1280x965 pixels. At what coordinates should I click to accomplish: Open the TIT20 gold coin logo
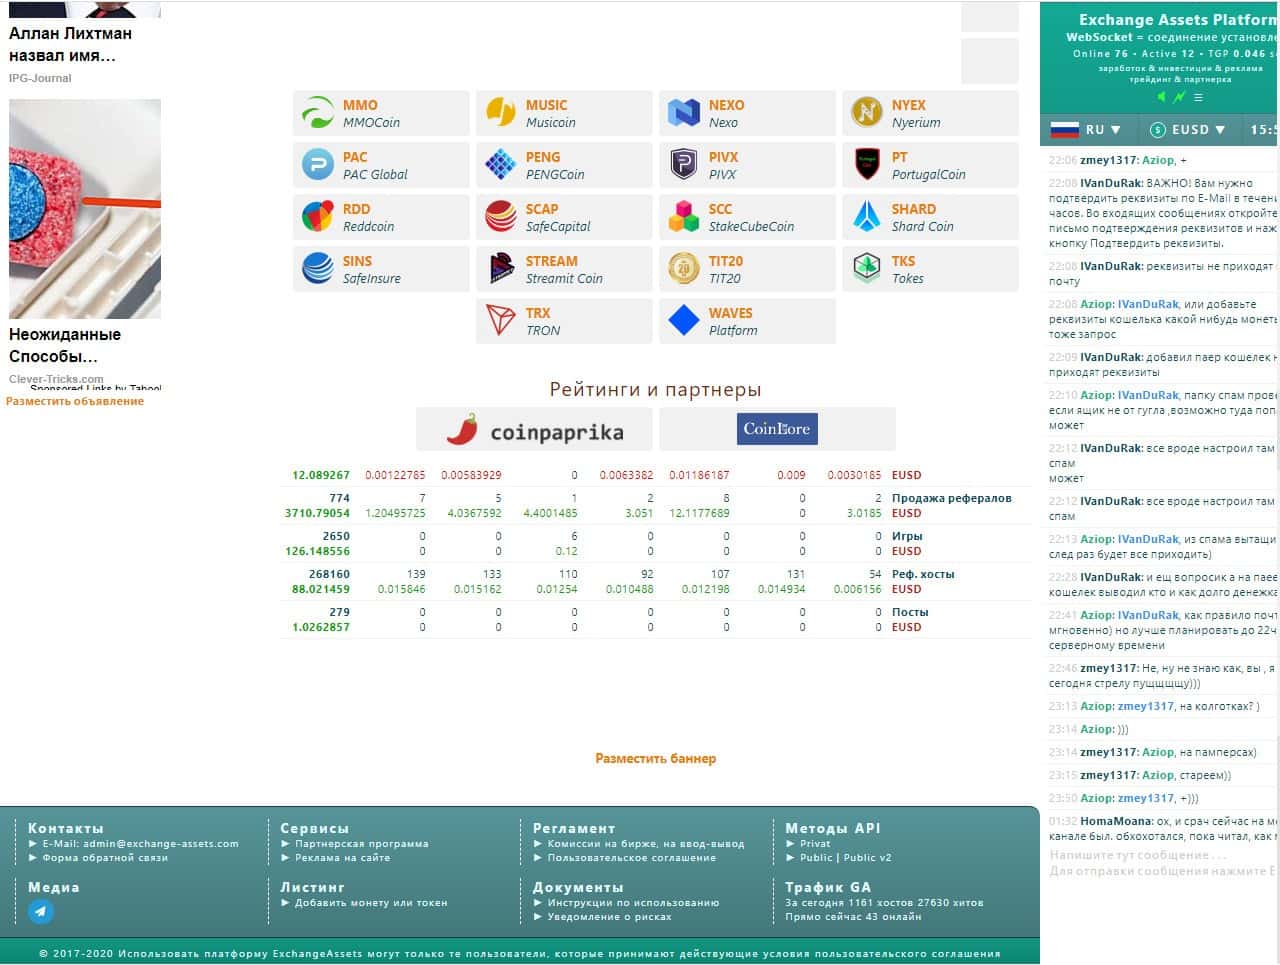click(x=684, y=269)
